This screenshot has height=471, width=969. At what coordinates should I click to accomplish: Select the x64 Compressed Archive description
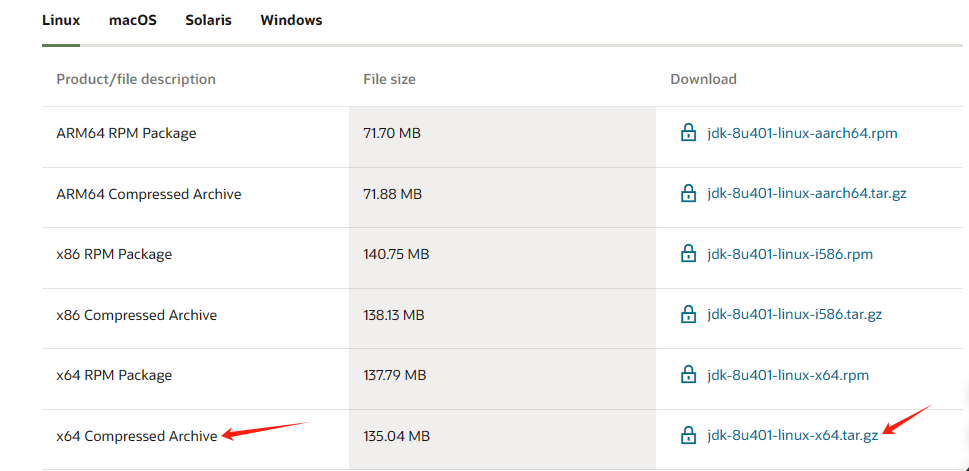click(x=137, y=436)
